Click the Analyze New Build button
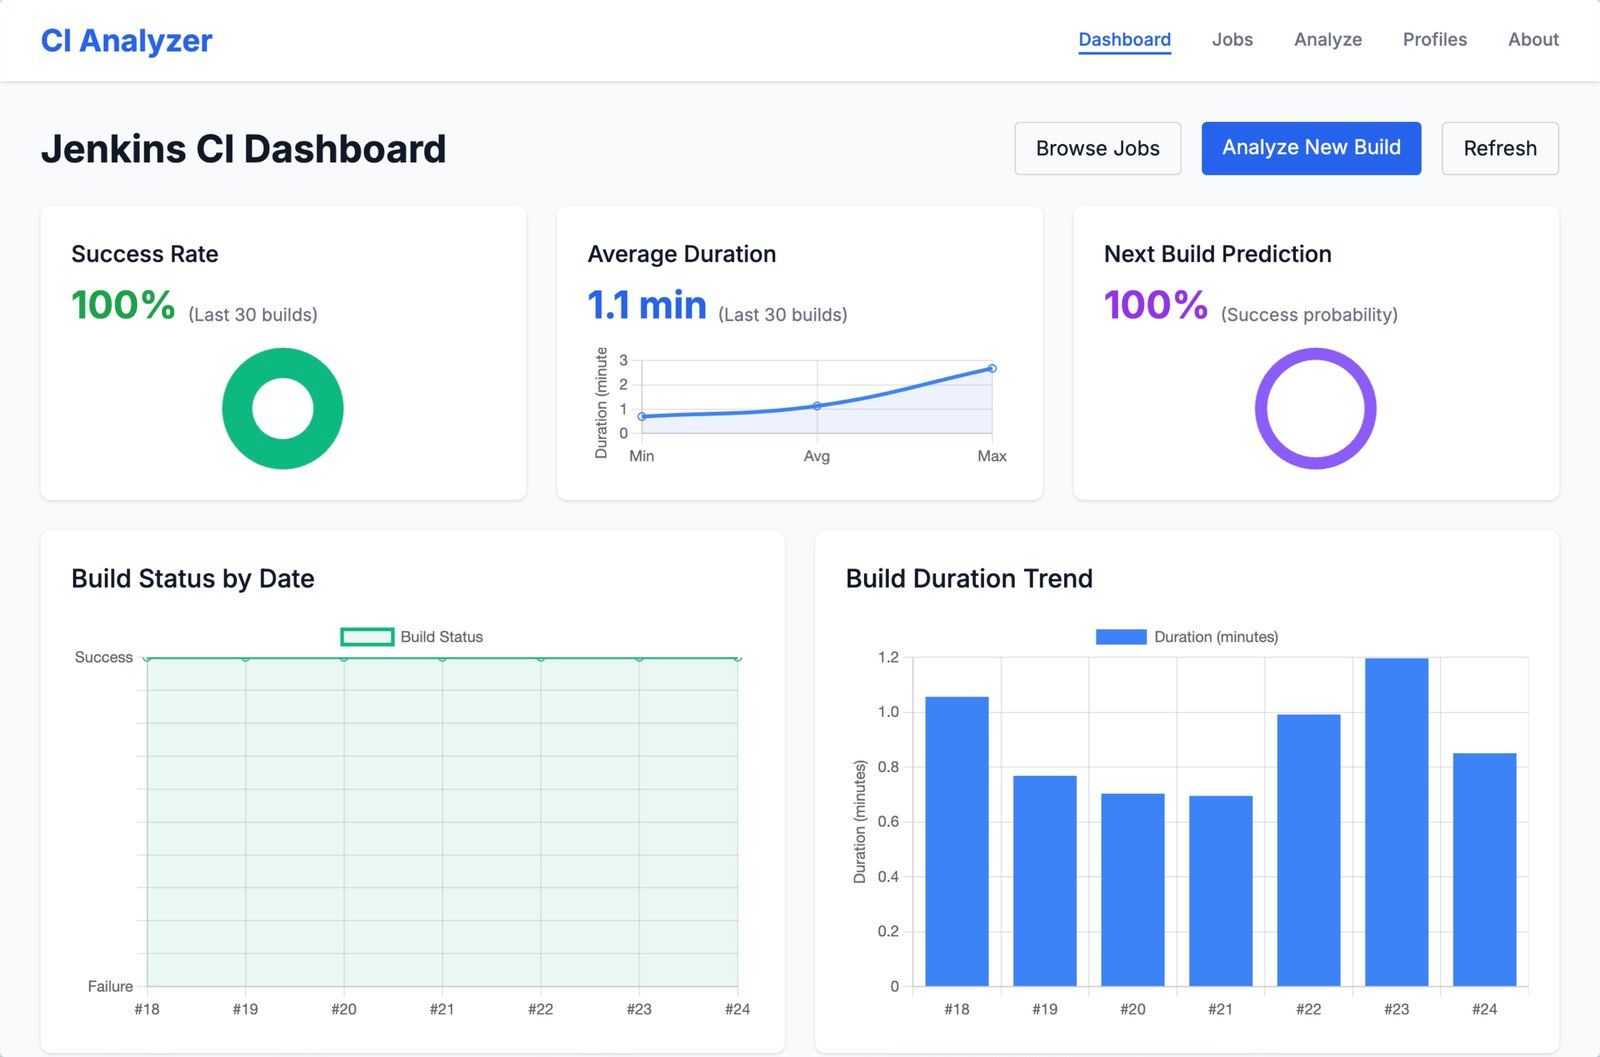The height and width of the screenshot is (1057, 1600). click(x=1311, y=148)
